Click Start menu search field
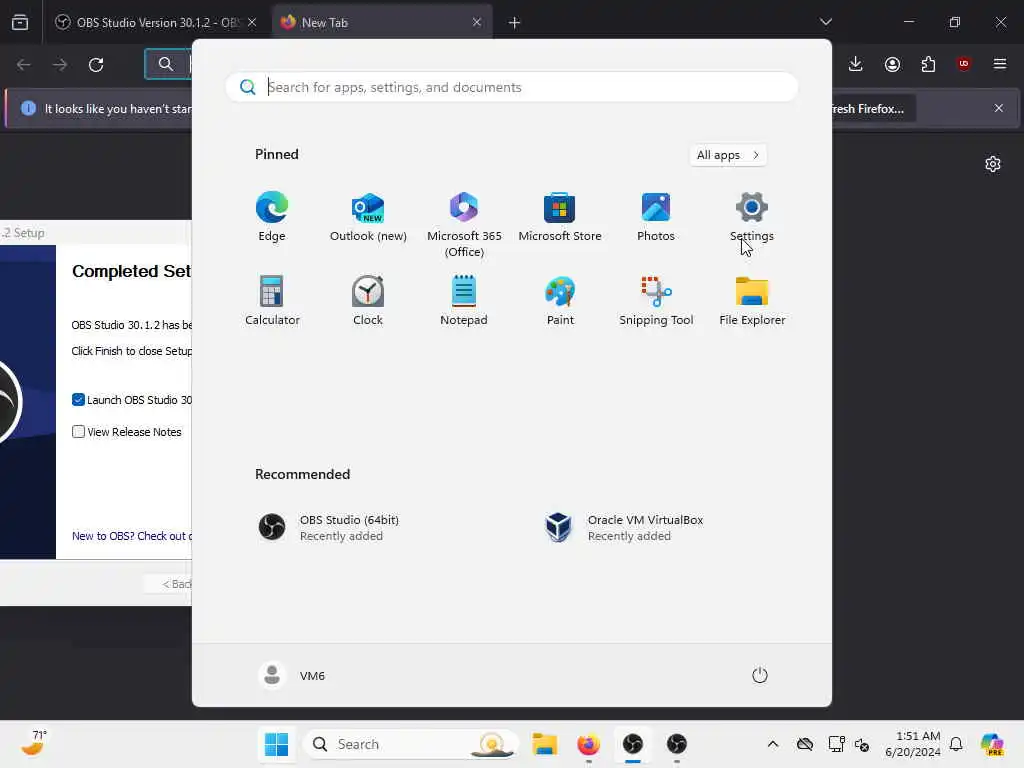 (x=511, y=87)
